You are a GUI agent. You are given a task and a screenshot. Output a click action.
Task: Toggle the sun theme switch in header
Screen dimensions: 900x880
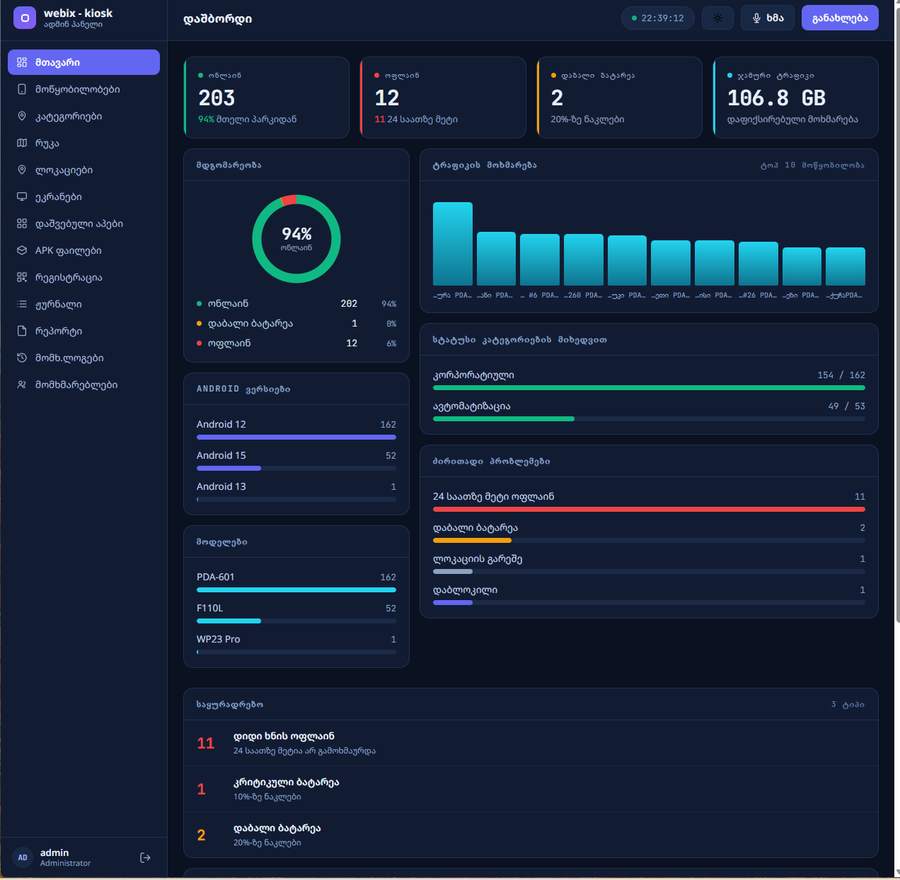pyautogui.click(x=717, y=18)
